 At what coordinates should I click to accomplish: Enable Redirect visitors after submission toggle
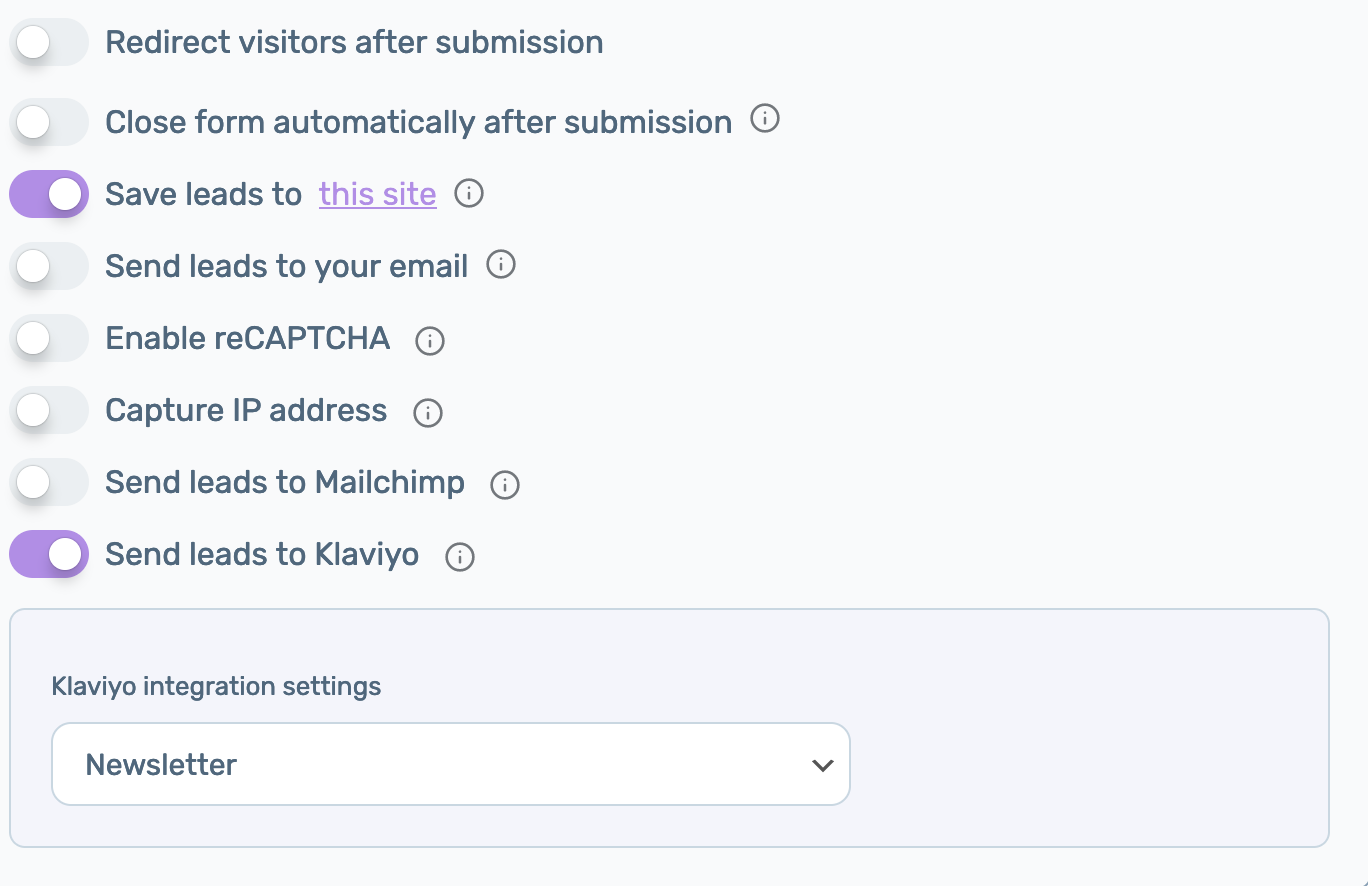coord(49,43)
